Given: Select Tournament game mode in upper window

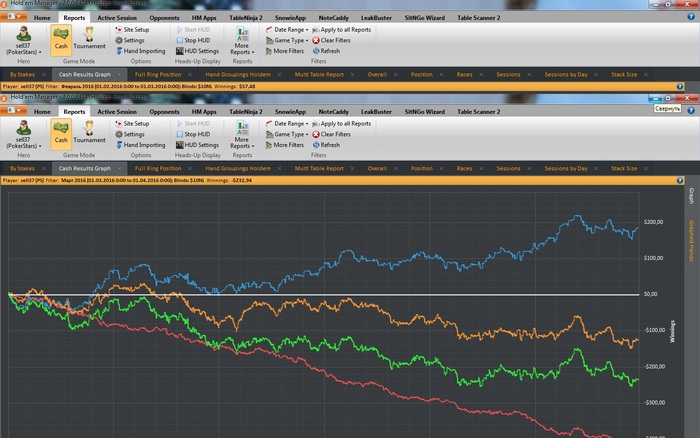Looking at the screenshot, I should (x=89, y=40).
